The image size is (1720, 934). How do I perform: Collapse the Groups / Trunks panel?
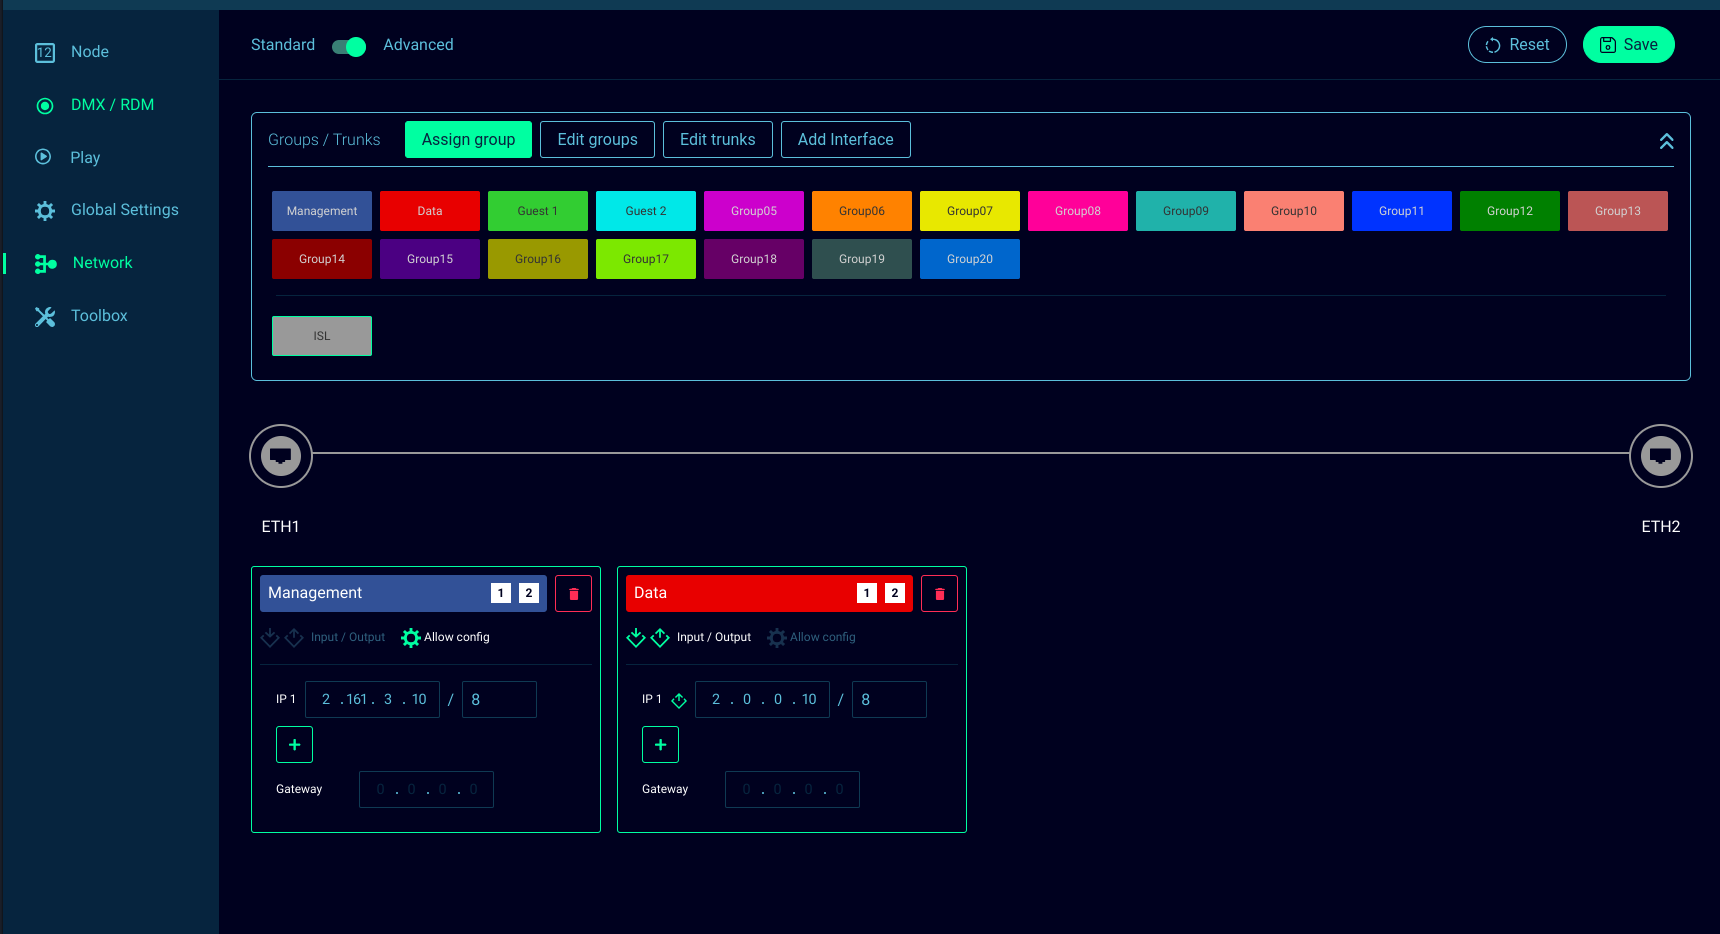[x=1666, y=142]
